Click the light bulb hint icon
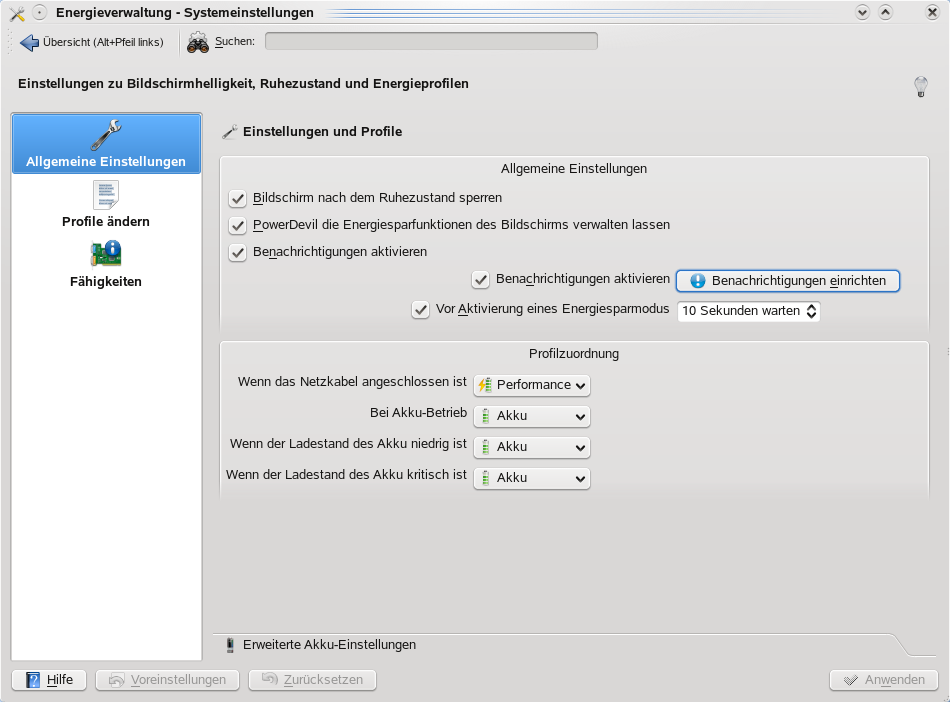This screenshot has height=702, width=950. click(920, 86)
